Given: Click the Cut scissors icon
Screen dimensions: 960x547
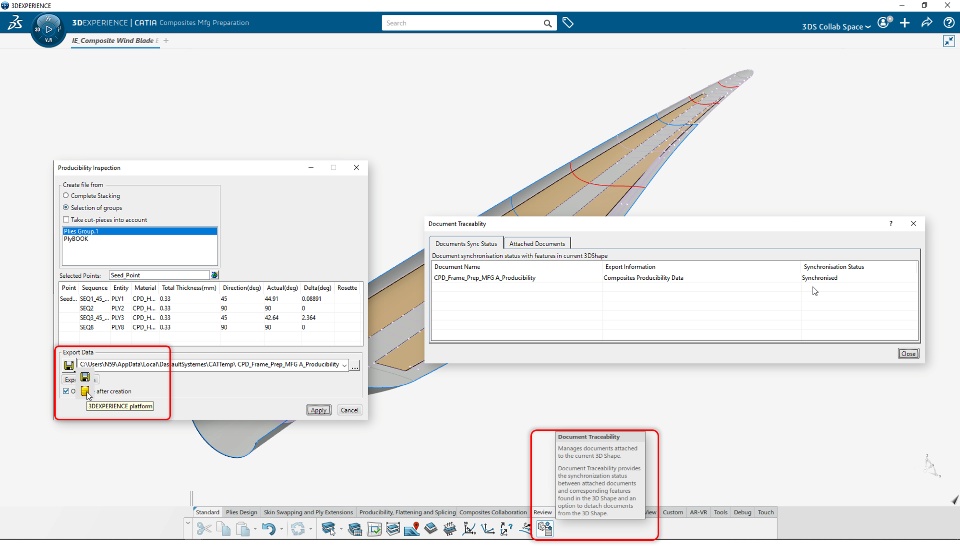Looking at the screenshot, I should (204, 529).
